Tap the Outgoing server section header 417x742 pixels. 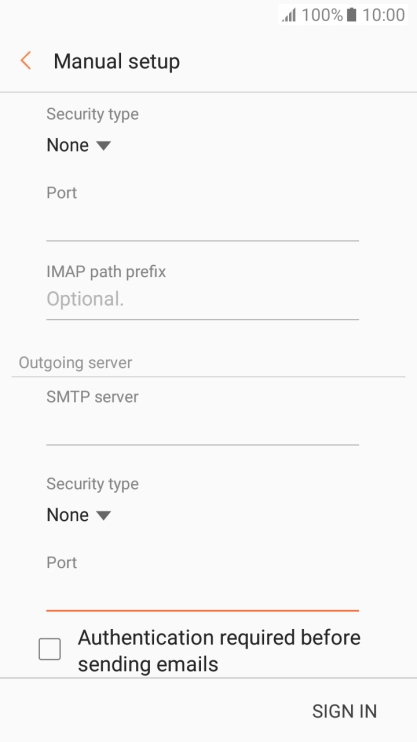[75, 362]
